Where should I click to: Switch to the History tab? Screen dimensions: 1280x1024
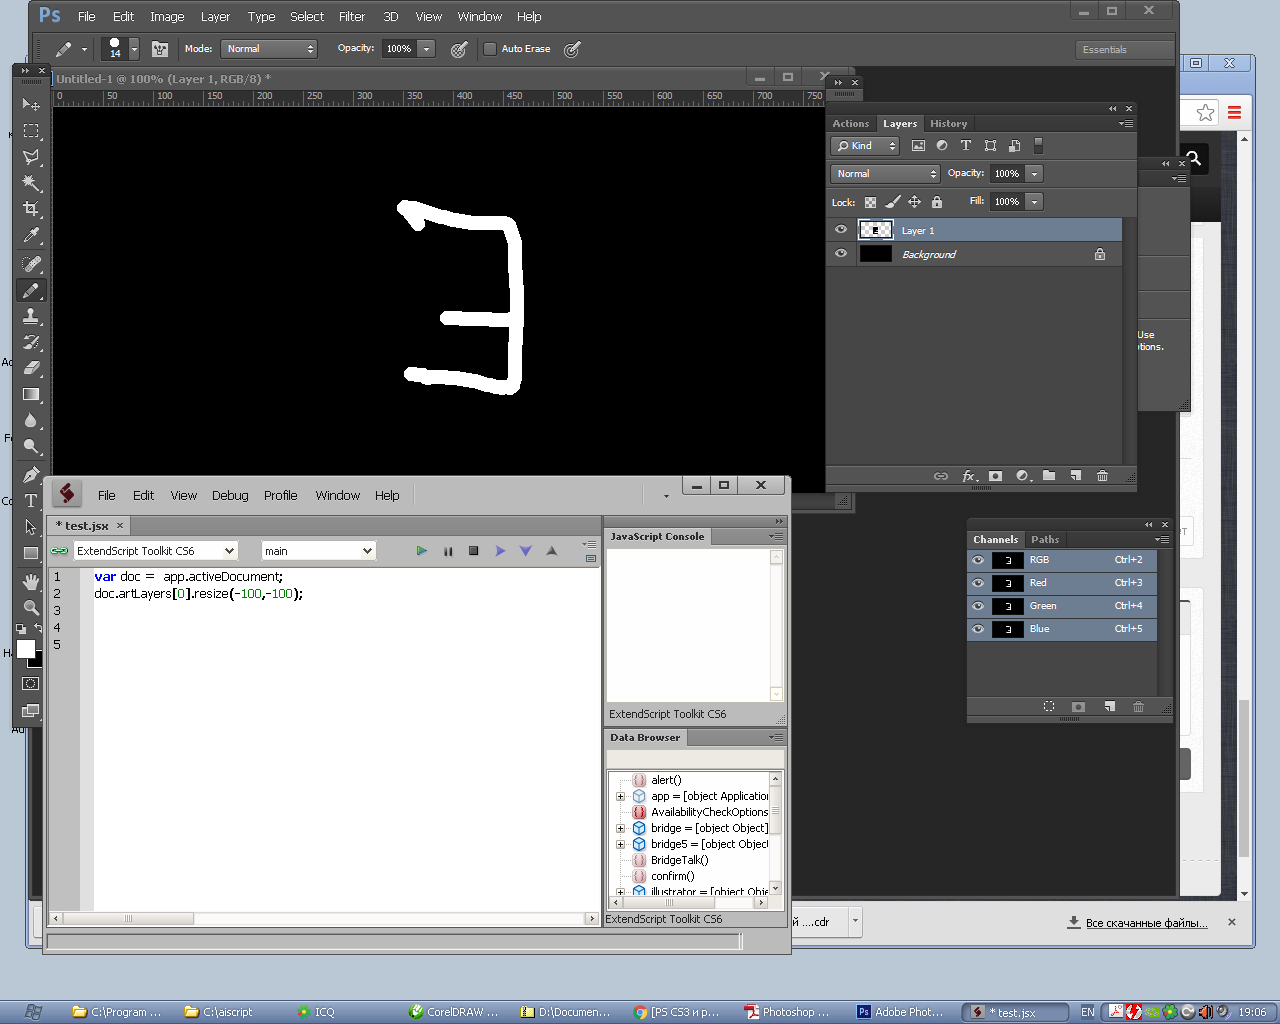948,124
